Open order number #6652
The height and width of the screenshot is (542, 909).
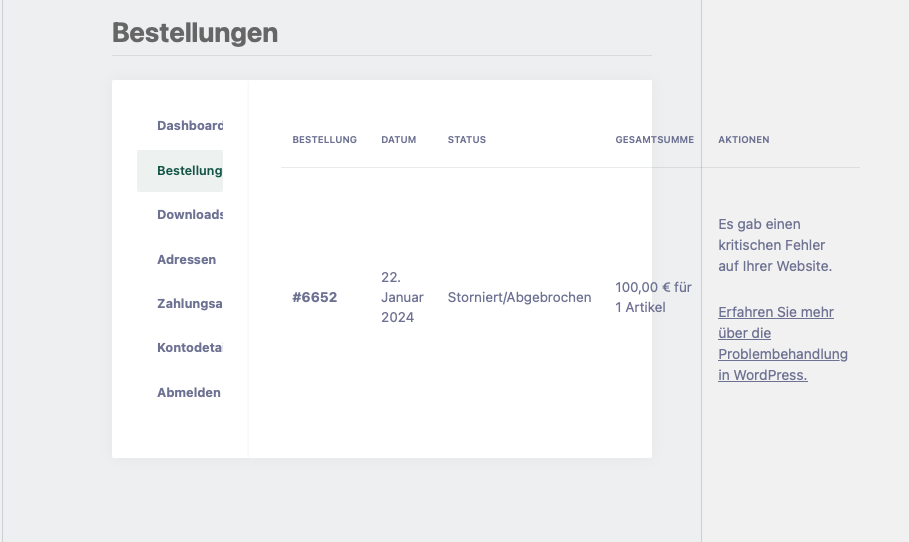tap(315, 297)
